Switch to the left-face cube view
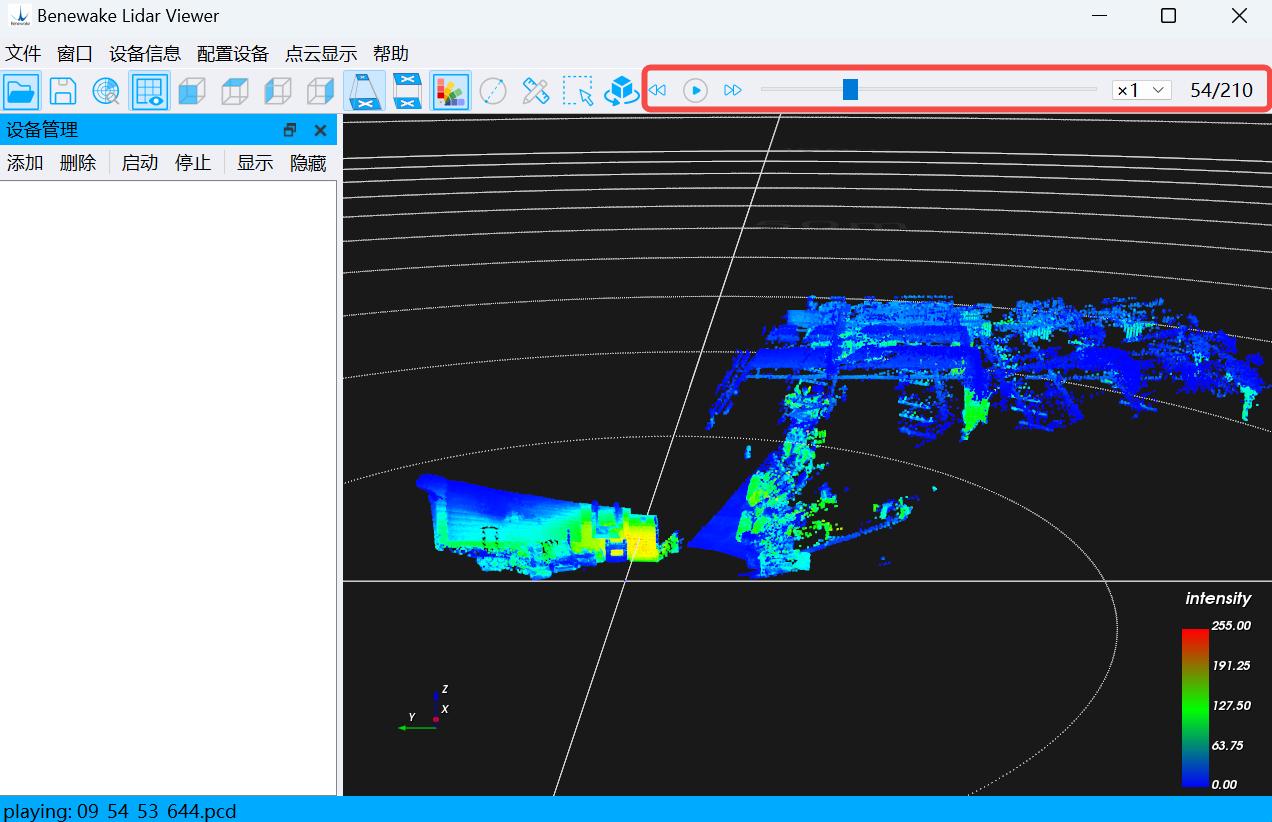This screenshot has height=822, width=1272. (278, 91)
